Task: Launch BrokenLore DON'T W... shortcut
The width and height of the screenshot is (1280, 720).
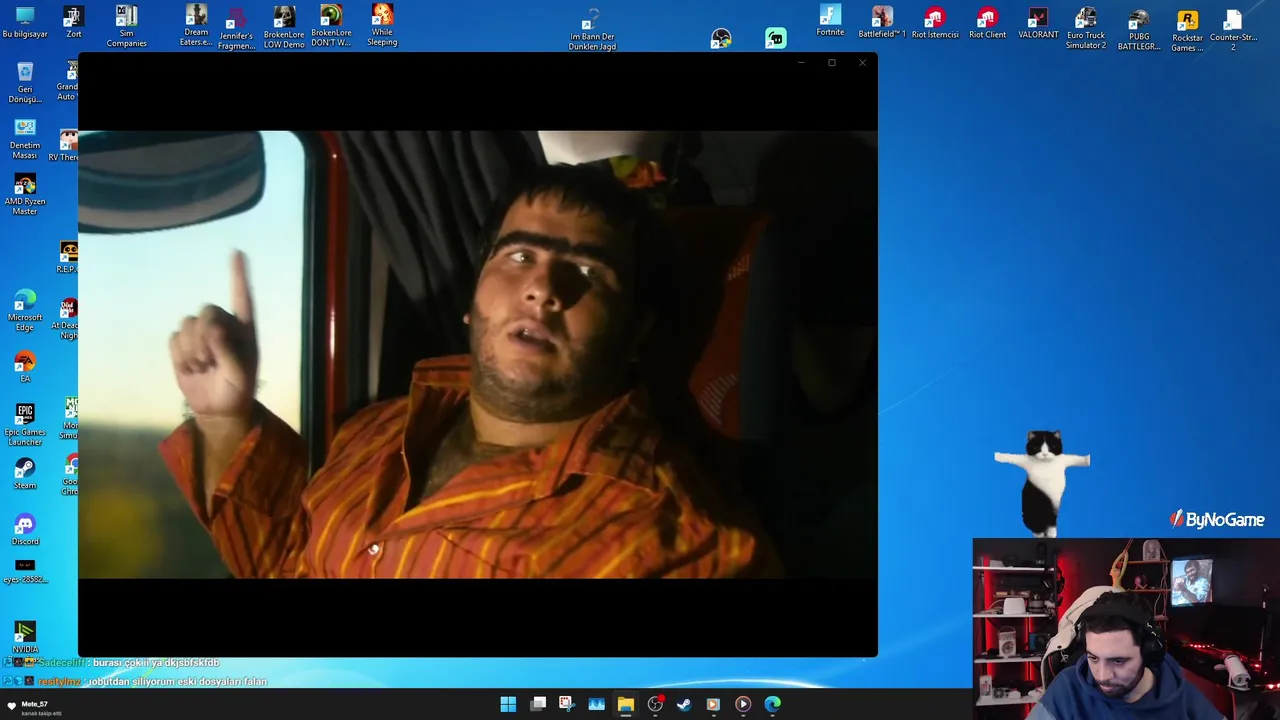Action: point(331,26)
